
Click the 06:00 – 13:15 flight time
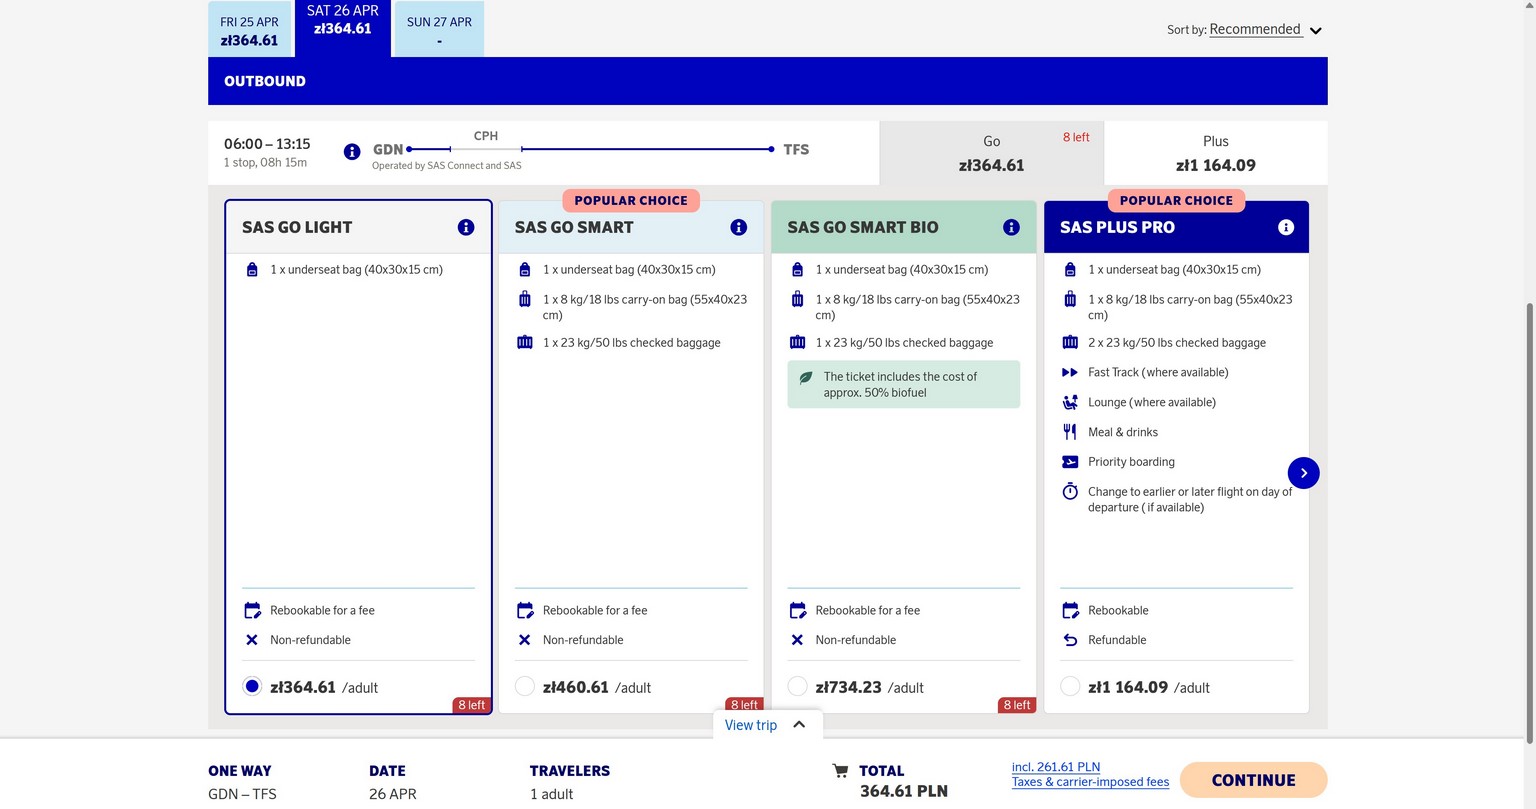click(x=267, y=144)
